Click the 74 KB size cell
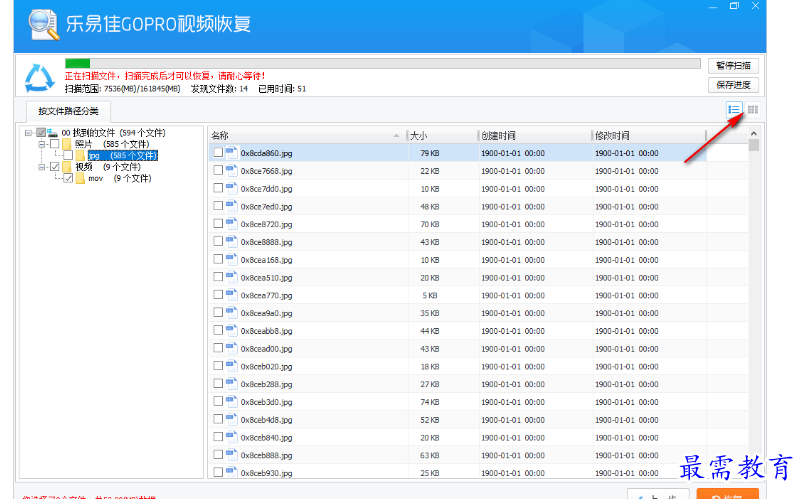801x499 pixels. pos(430,402)
